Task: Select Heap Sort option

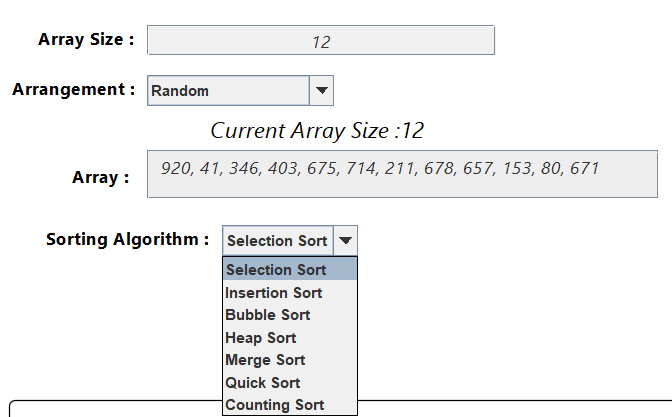Action: click(290, 338)
